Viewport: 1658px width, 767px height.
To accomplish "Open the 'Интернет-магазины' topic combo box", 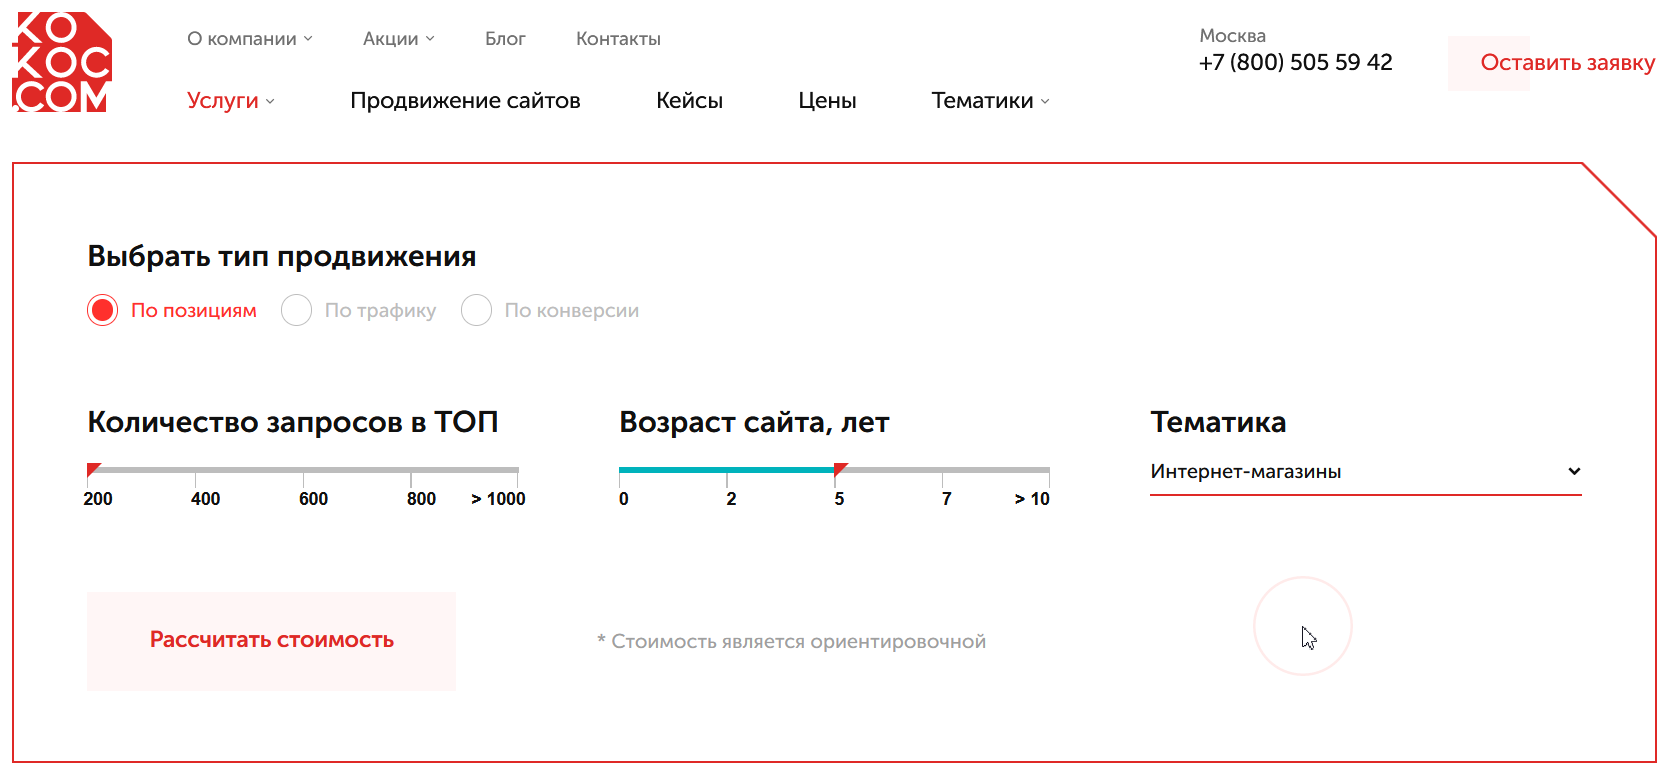I will [1366, 472].
